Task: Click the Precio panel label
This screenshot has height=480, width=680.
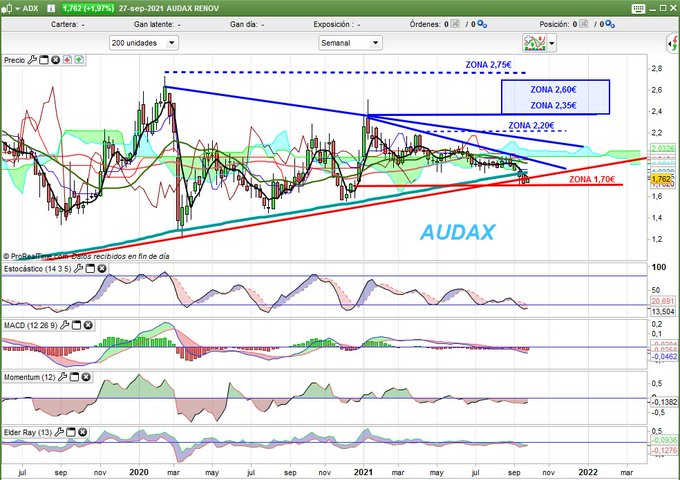Action: tap(15, 60)
